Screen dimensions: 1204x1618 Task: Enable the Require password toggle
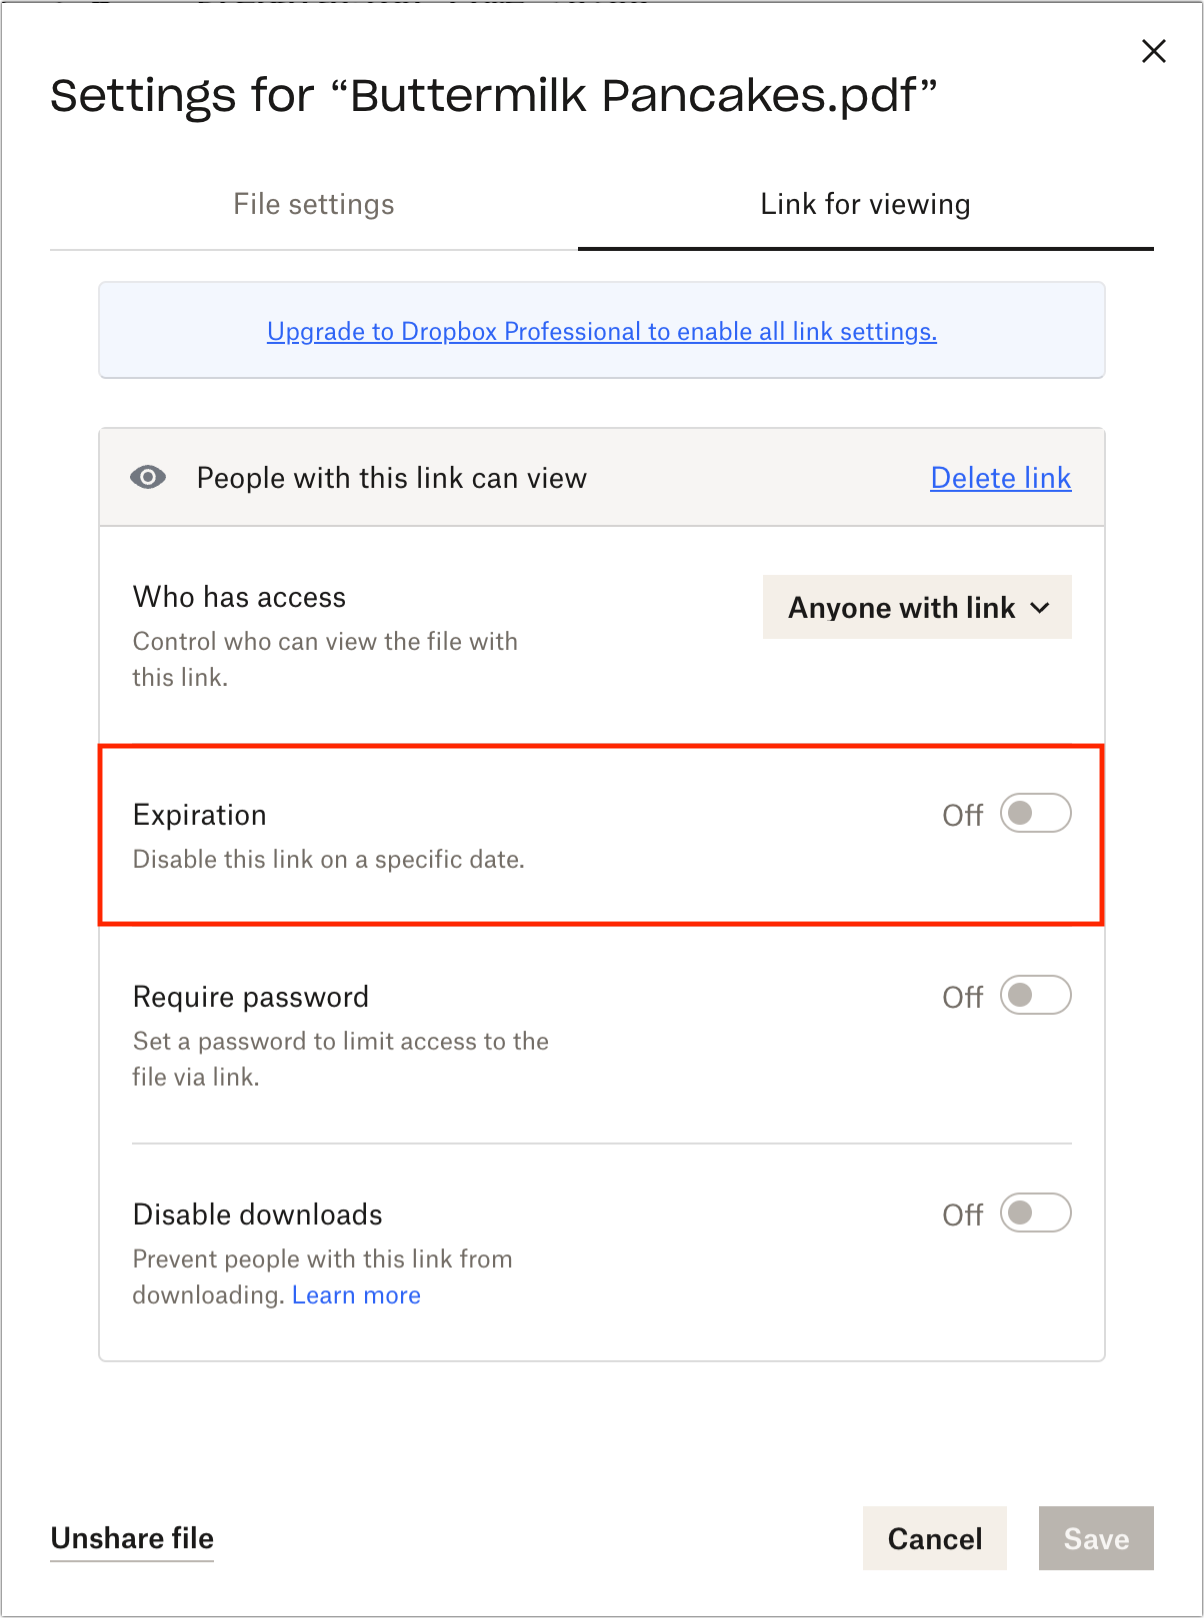coord(1035,996)
